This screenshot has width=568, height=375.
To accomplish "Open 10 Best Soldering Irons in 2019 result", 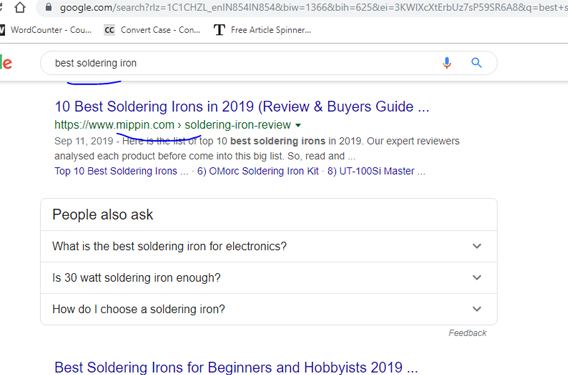I will click(x=242, y=107).
